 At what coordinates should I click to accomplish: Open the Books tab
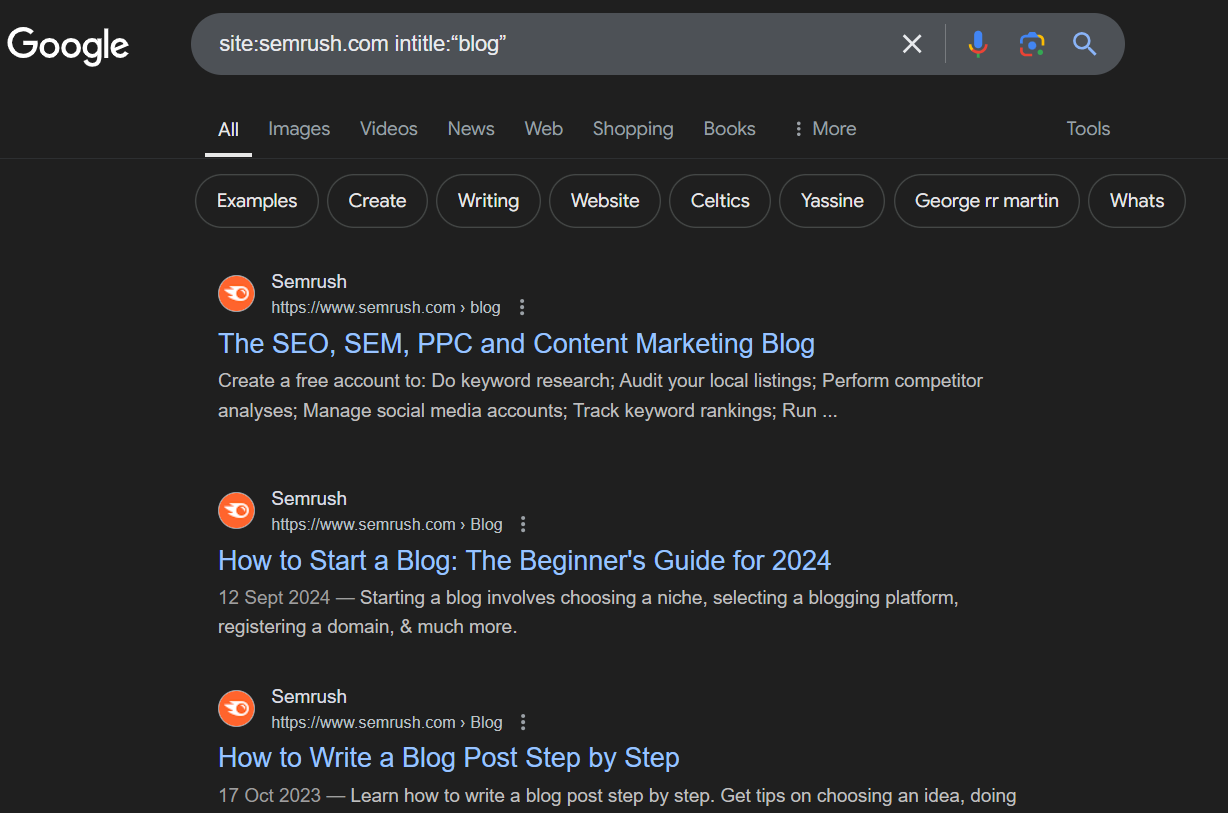(730, 129)
